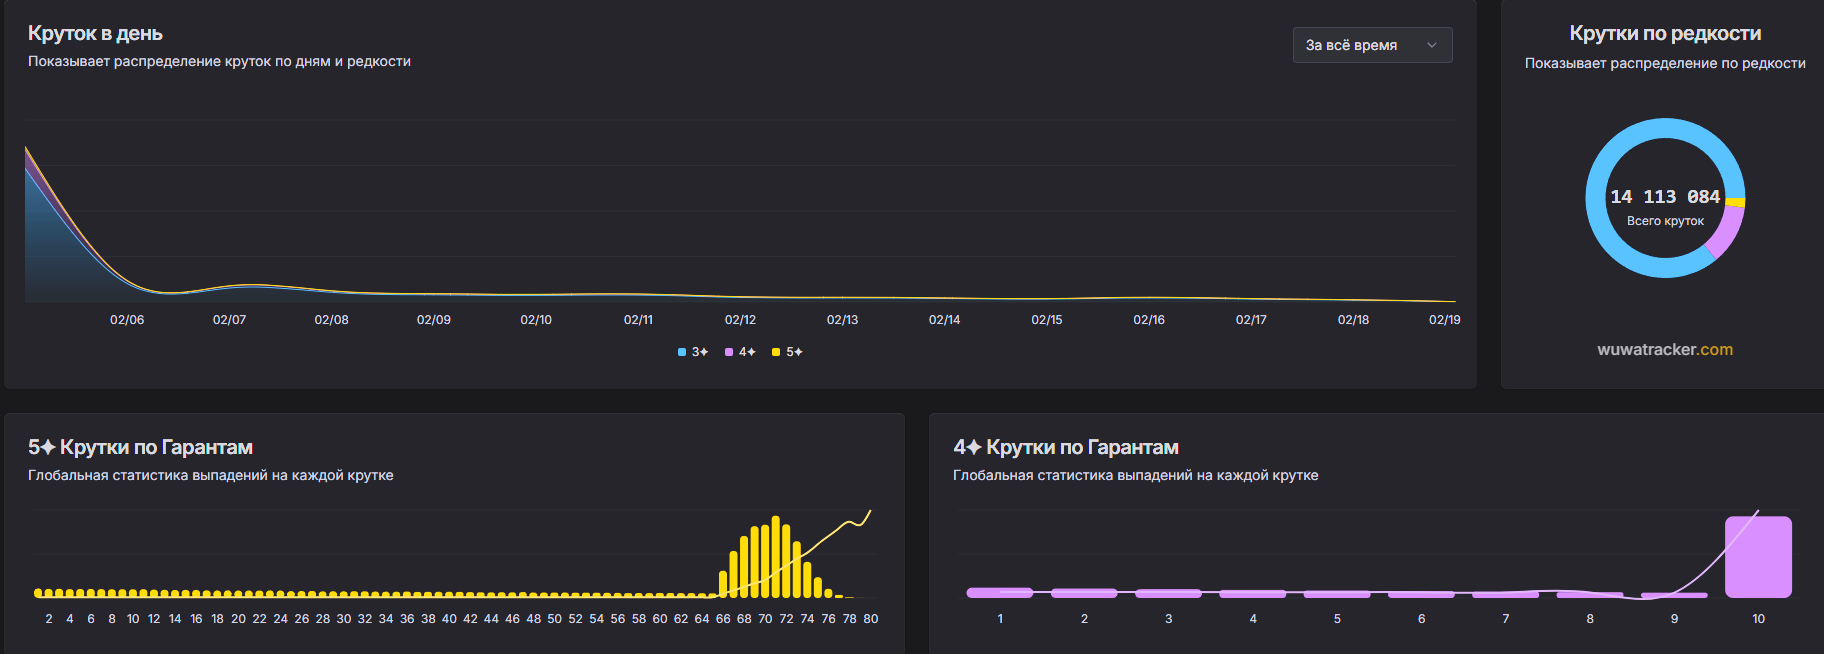The height and width of the screenshot is (654, 1824).
Task: Click the purple 4✦ legend color square
Action: point(729,352)
